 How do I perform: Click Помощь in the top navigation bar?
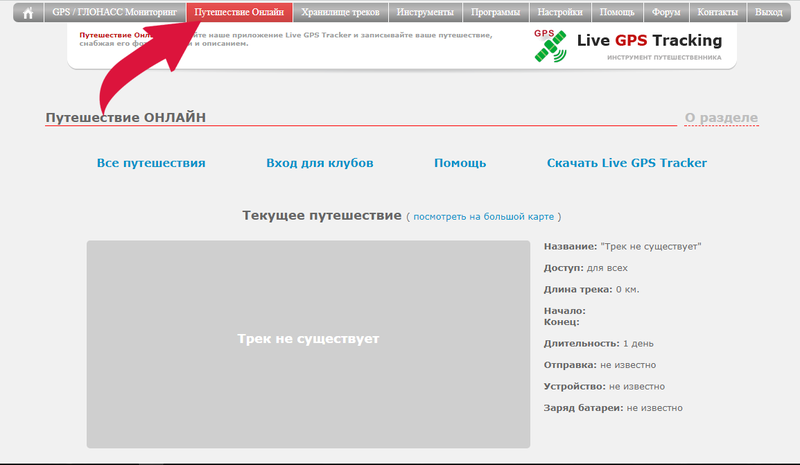(x=616, y=13)
